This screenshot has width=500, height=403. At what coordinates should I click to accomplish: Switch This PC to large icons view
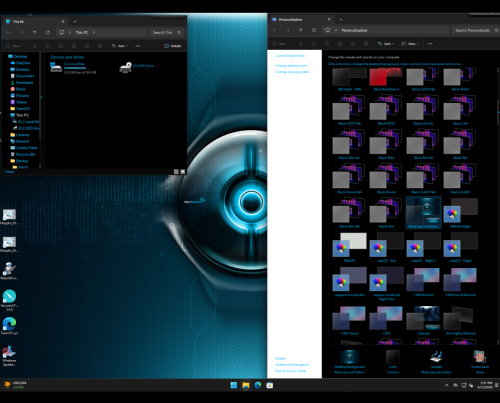(x=183, y=172)
